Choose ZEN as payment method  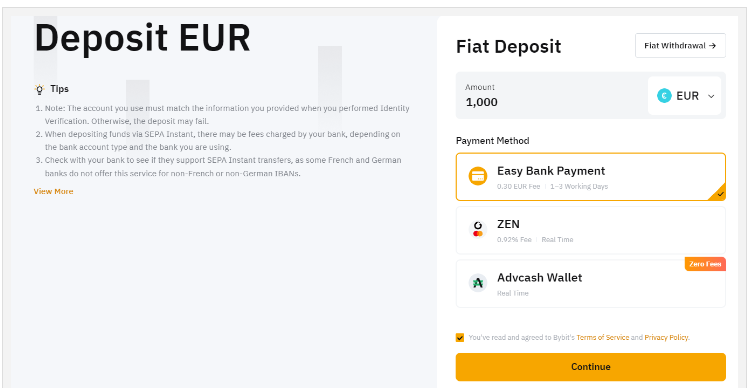pyautogui.click(x=591, y=230)
